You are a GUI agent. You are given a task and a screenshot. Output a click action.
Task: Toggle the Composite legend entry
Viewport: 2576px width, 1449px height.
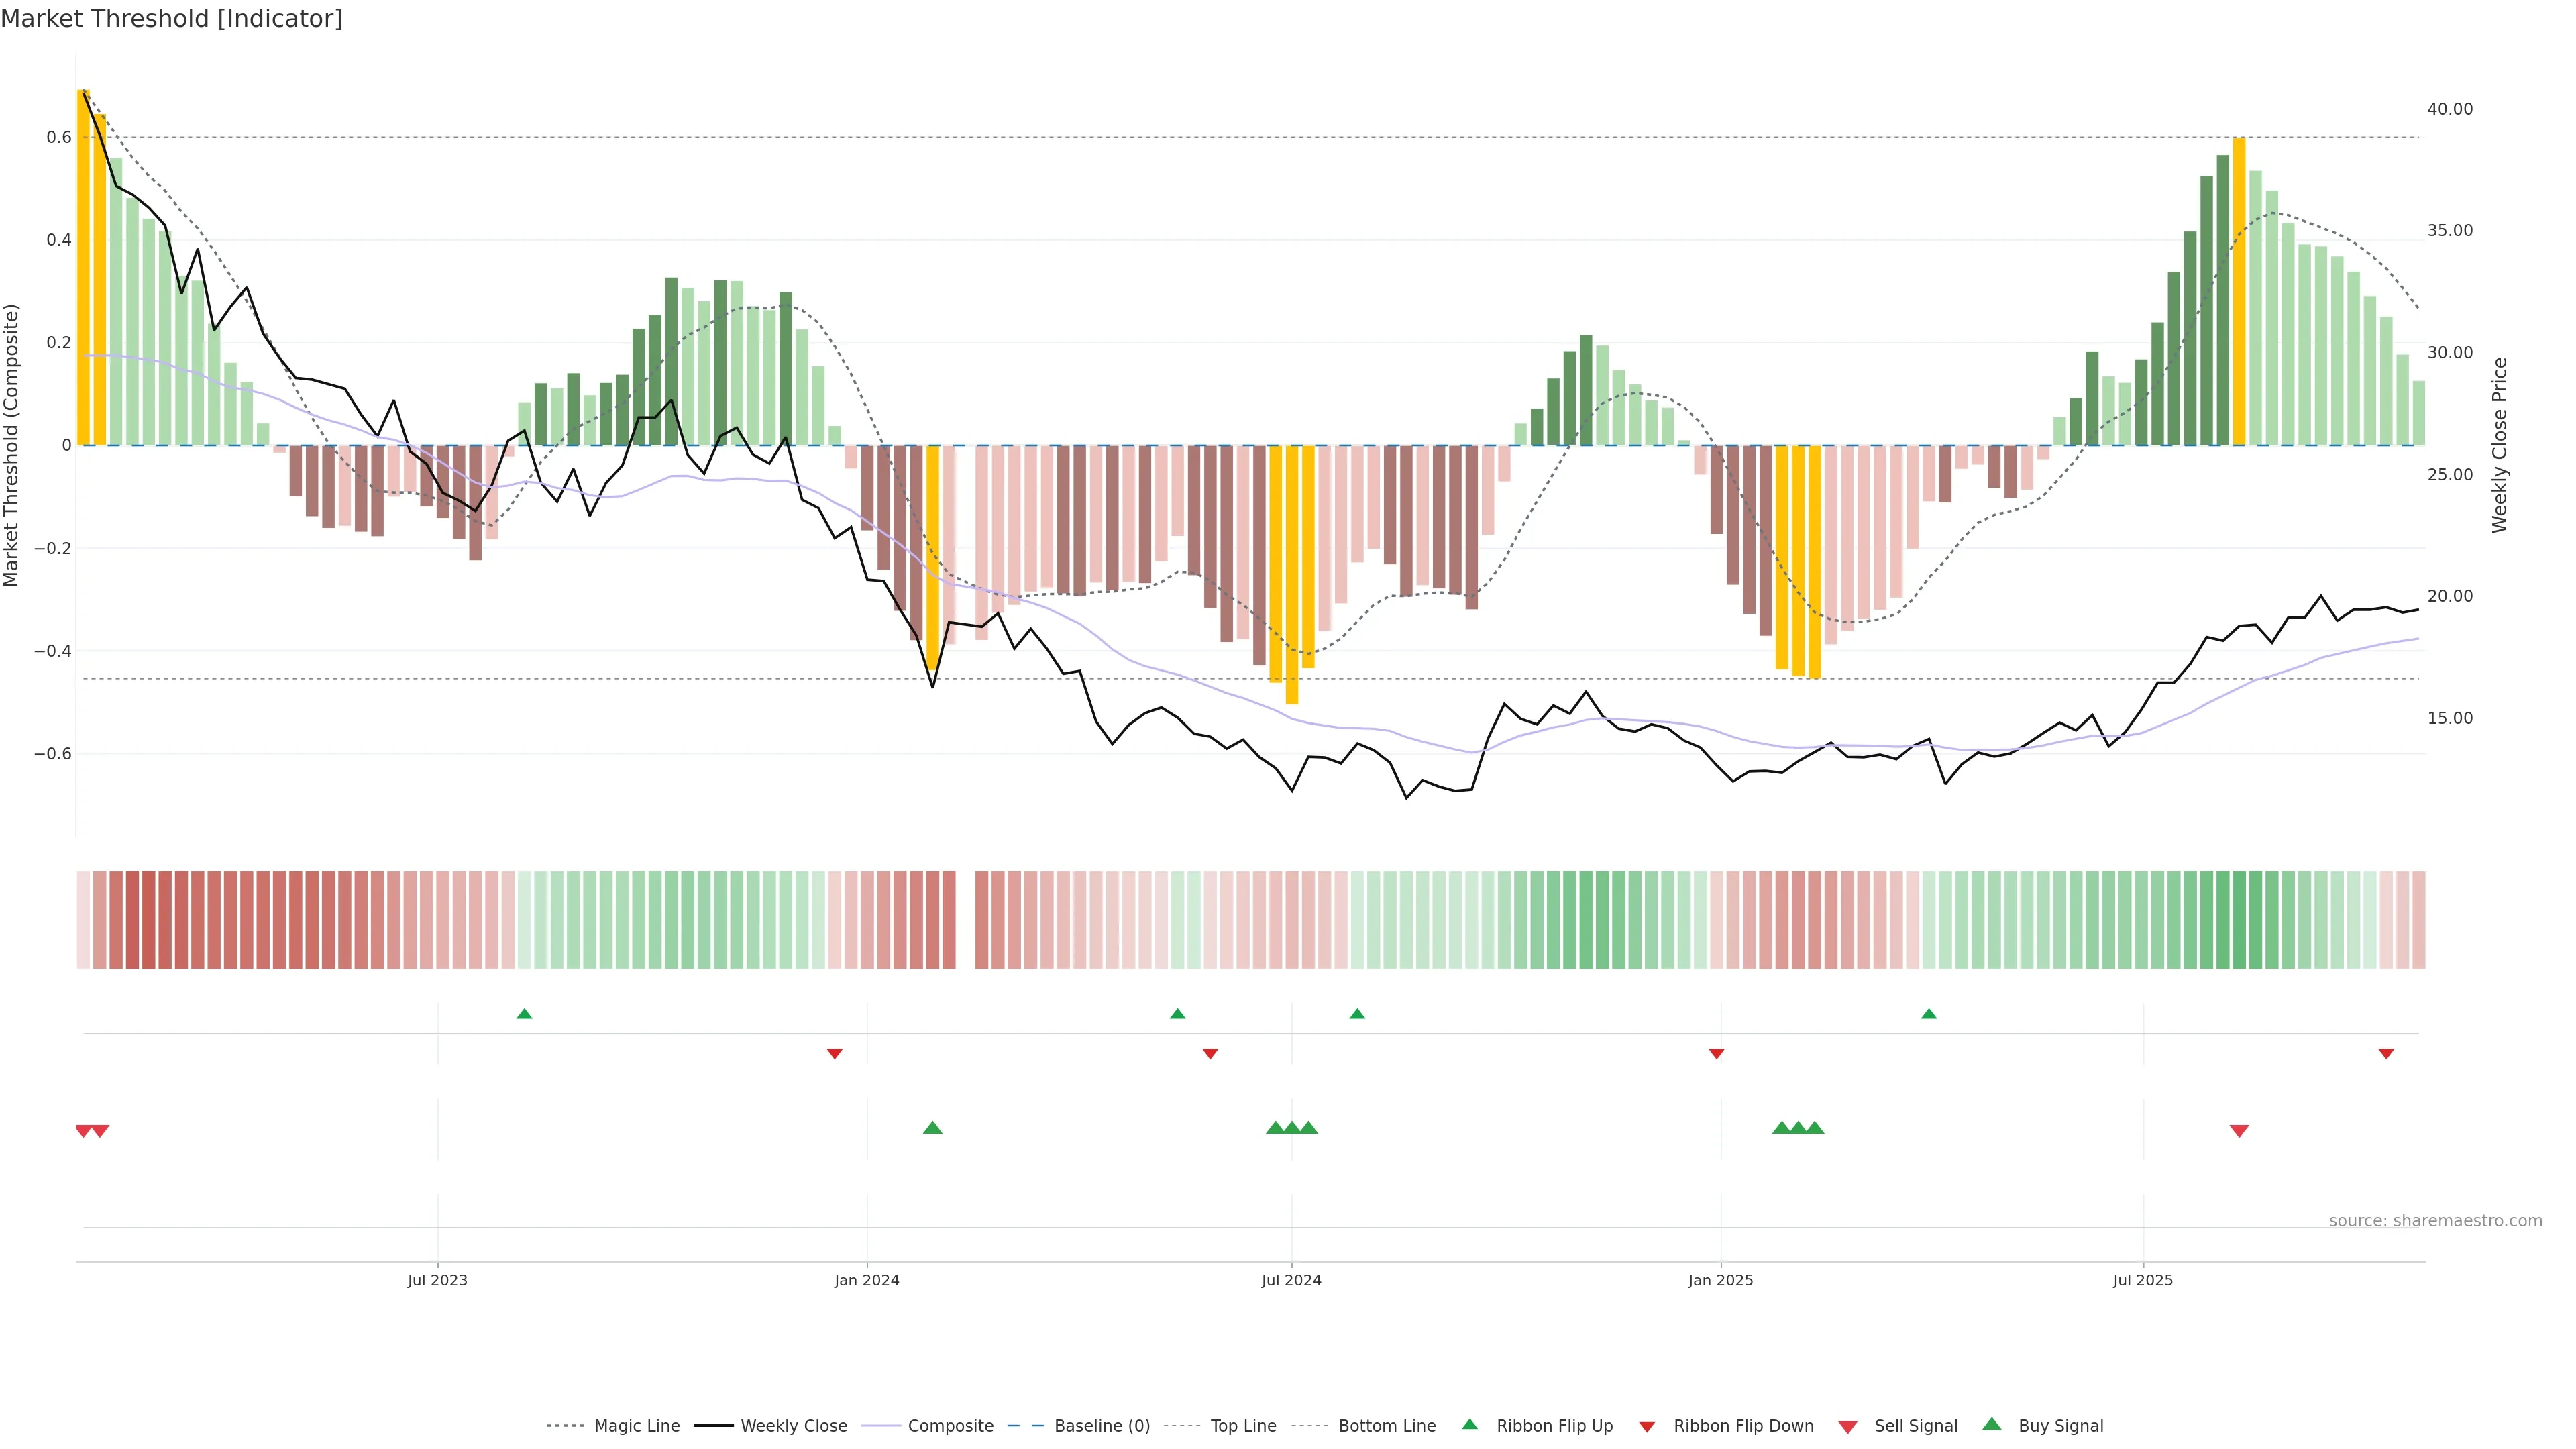point(950,1426)
